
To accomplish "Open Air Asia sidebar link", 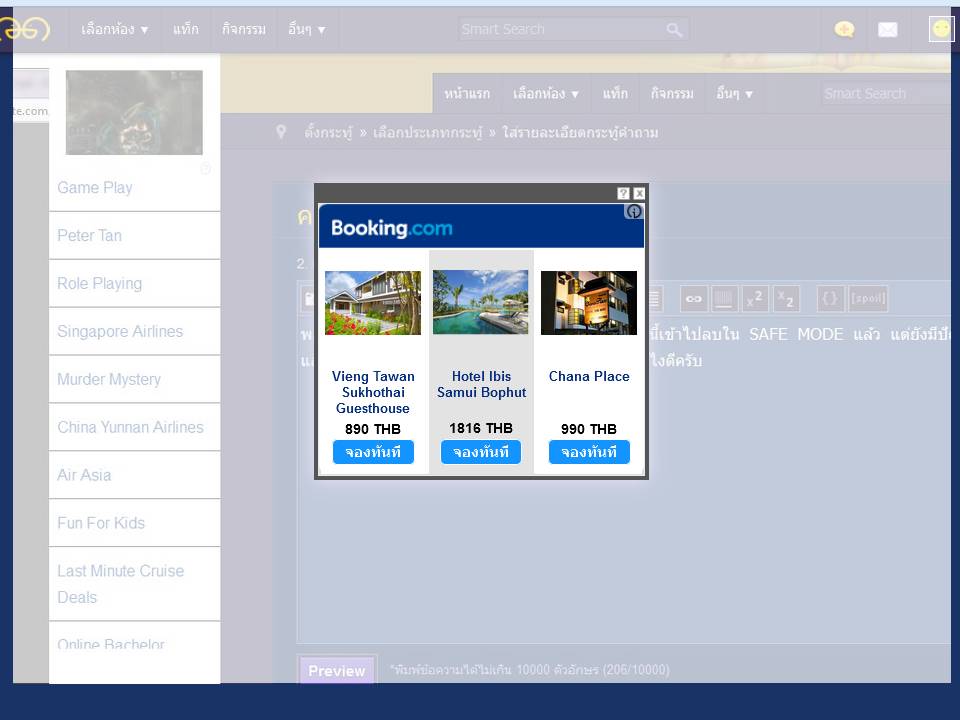I will click(84, 475).
